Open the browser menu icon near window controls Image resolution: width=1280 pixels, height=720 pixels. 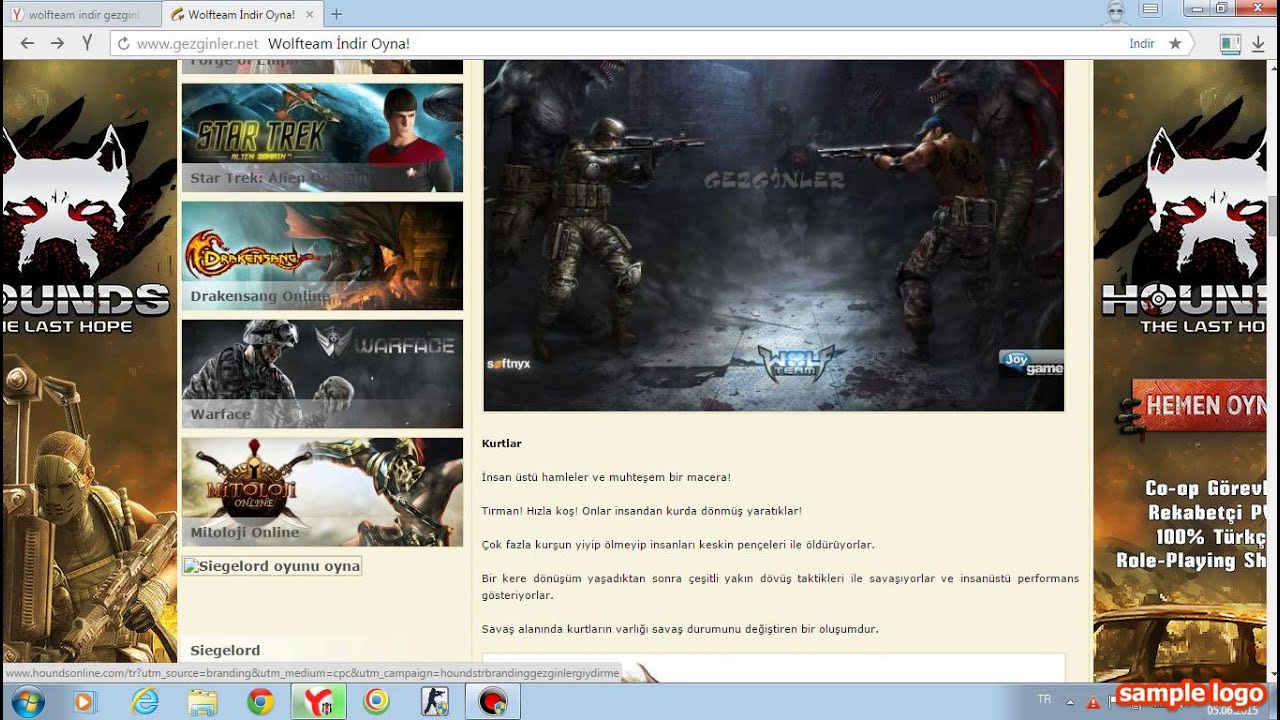click(x=1151, y=9)
